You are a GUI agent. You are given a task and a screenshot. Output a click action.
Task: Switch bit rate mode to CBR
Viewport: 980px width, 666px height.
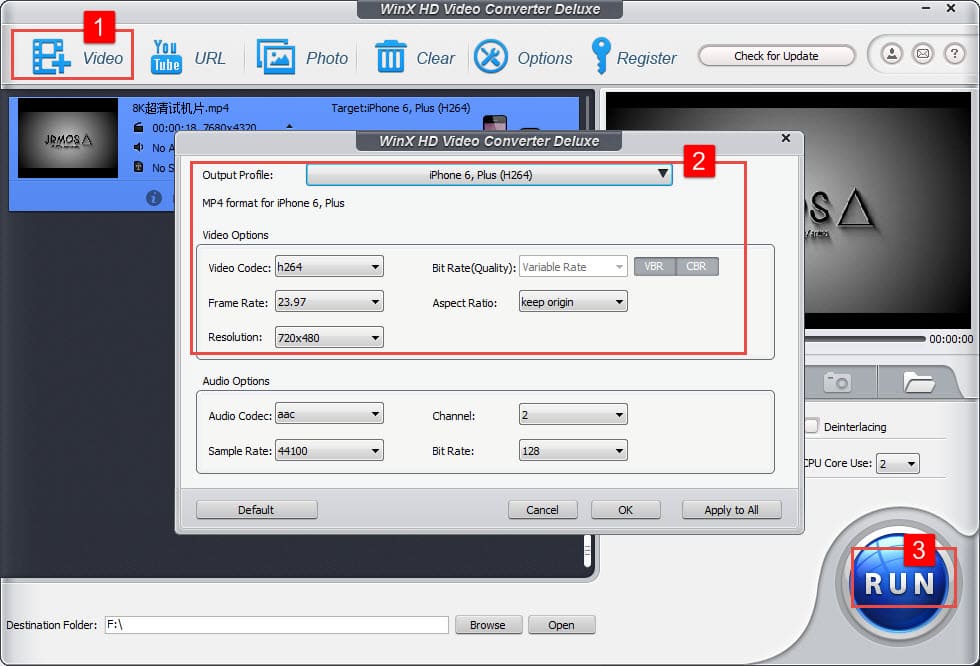696,267
